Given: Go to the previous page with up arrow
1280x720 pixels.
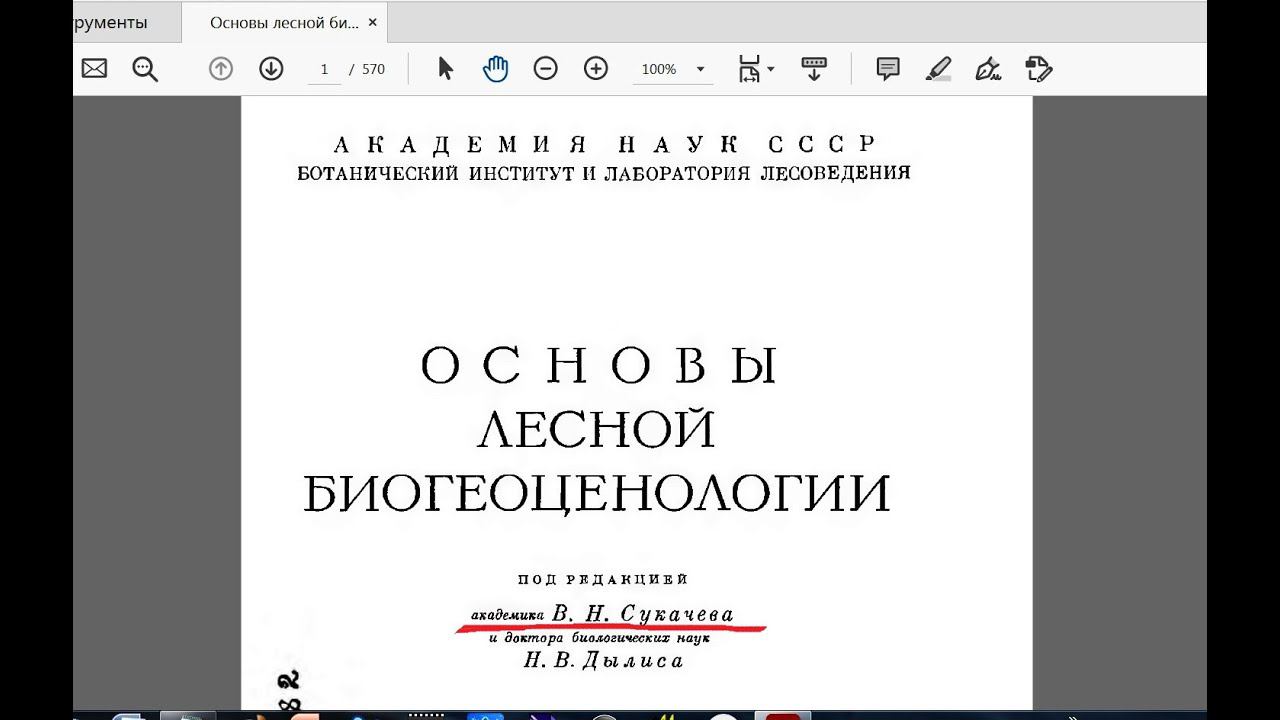Looking at the screenshot, I should coord(220,69).
